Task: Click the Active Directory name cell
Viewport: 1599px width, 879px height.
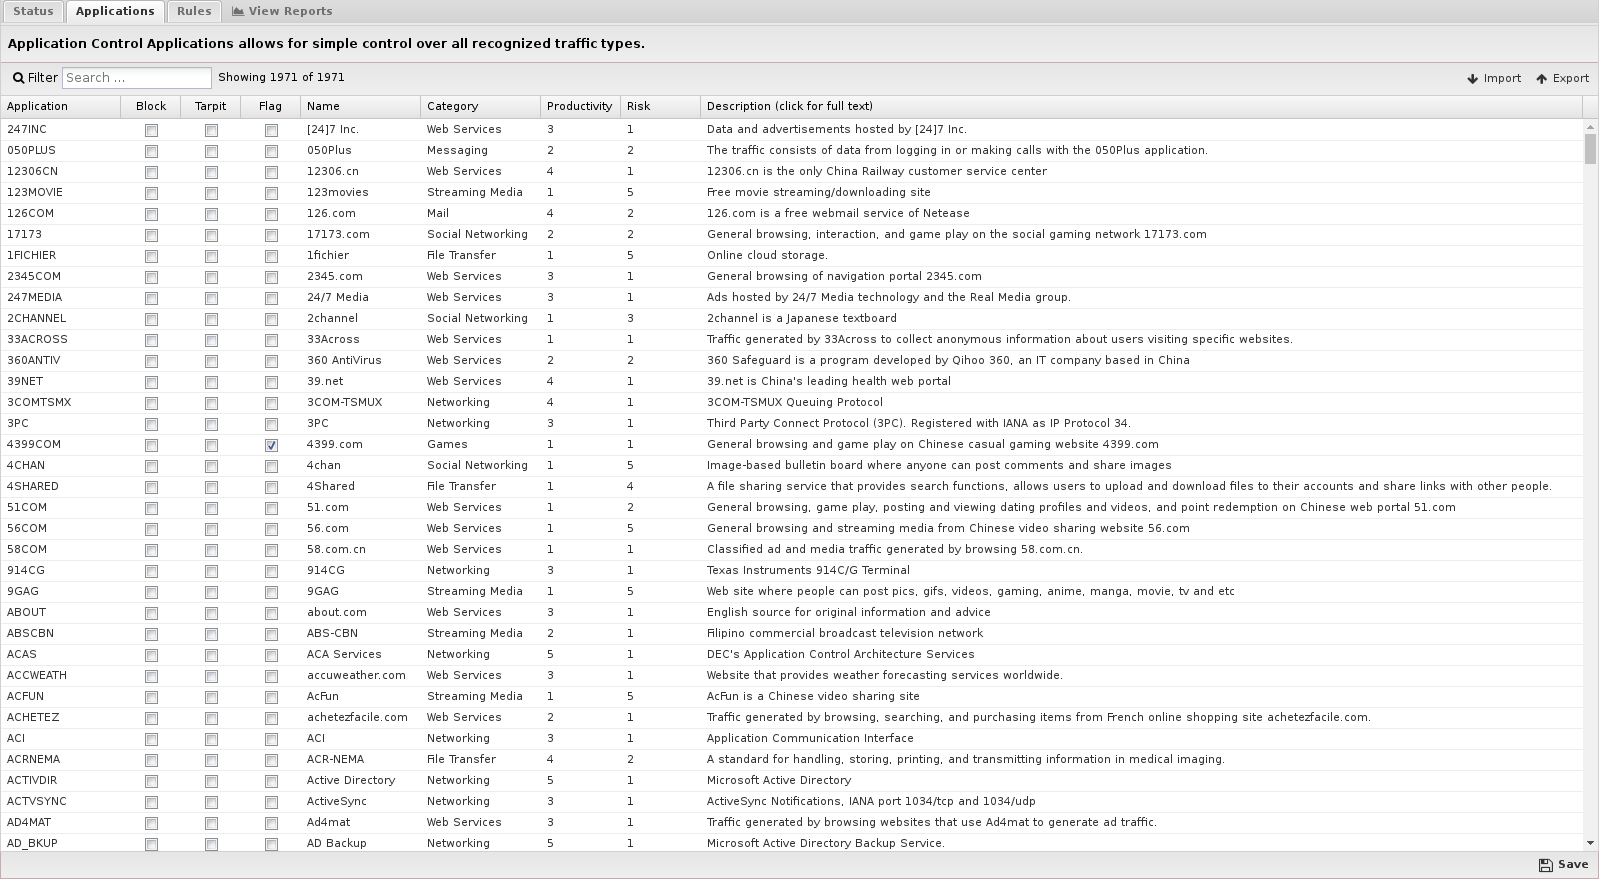Action: [351, 781]
